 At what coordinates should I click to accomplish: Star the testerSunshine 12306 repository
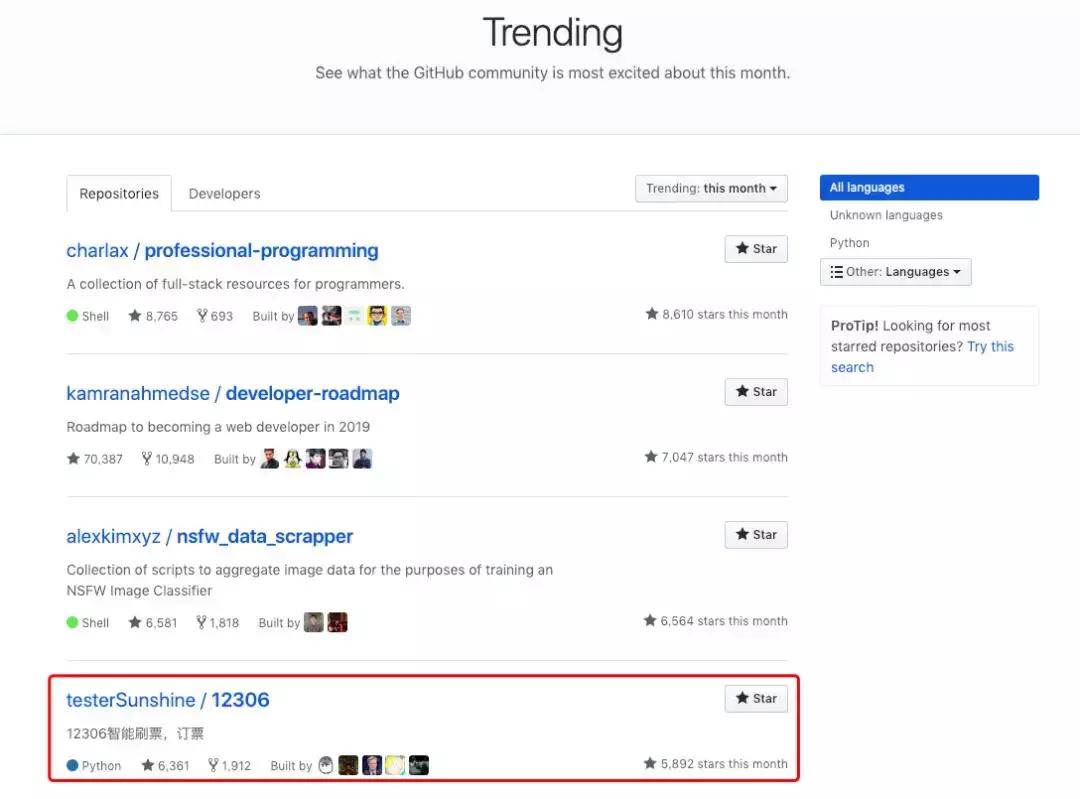pos(756,698)
